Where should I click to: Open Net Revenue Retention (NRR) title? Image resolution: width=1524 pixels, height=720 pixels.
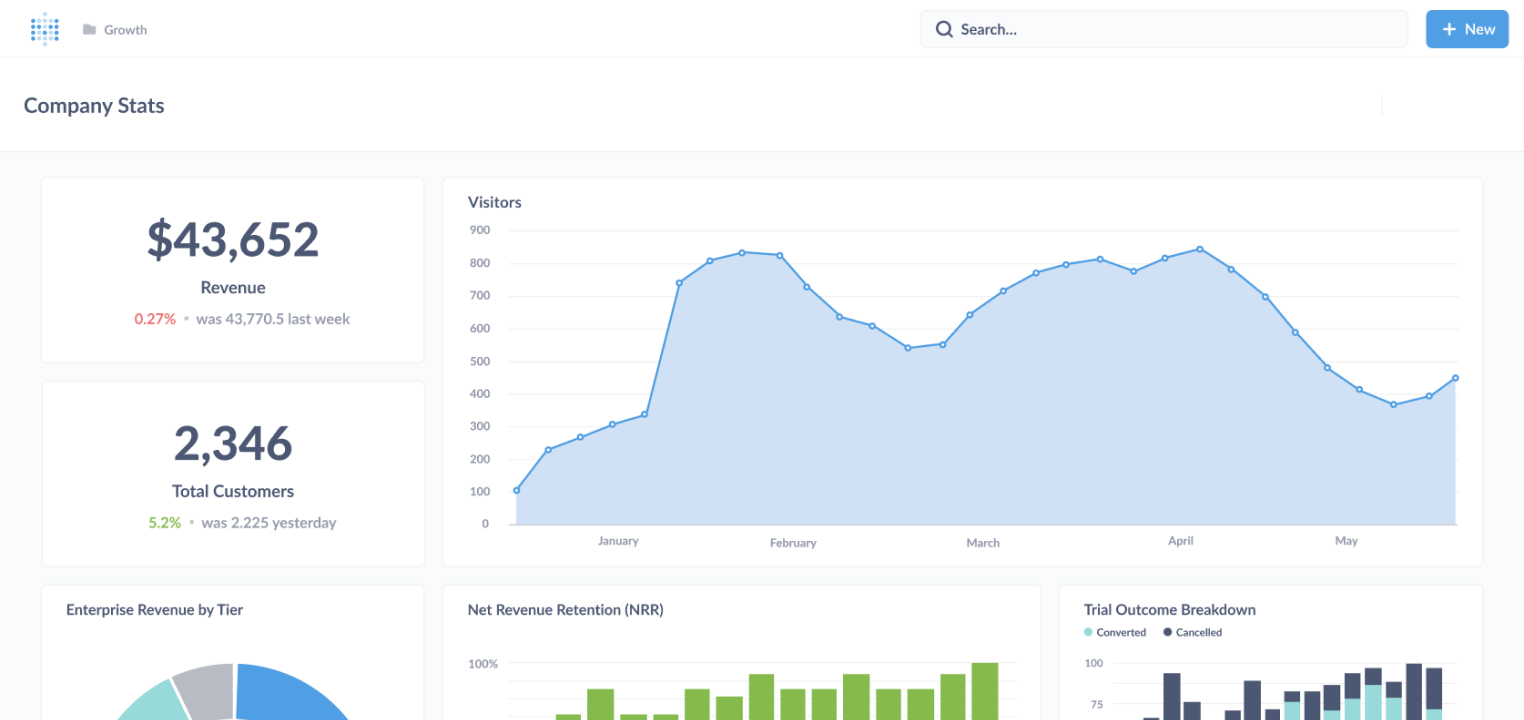coord(565,609)
